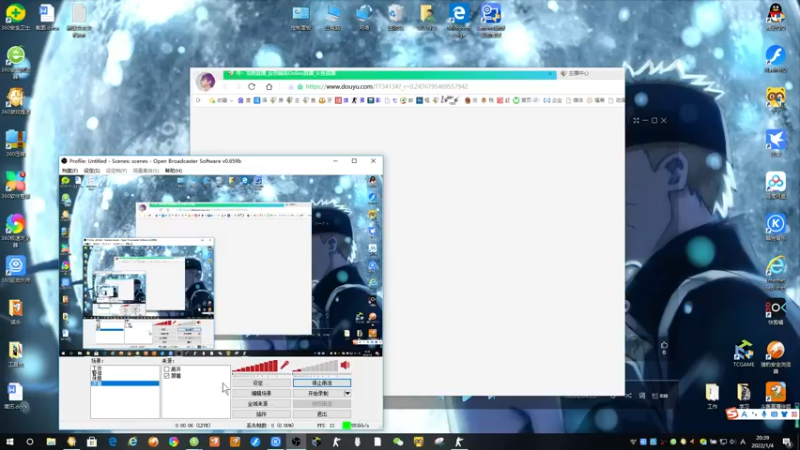Click 退出 exit button in OBS

point(321,414)
